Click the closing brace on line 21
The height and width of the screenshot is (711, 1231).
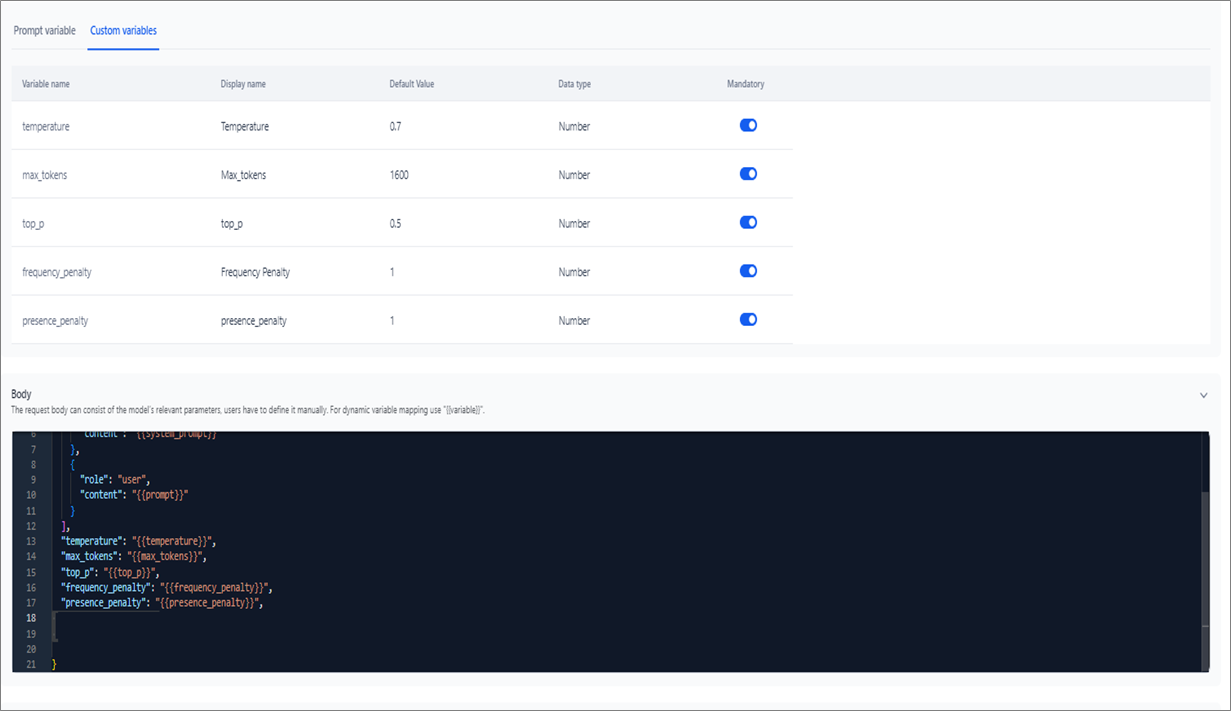[x=54, y=665]
